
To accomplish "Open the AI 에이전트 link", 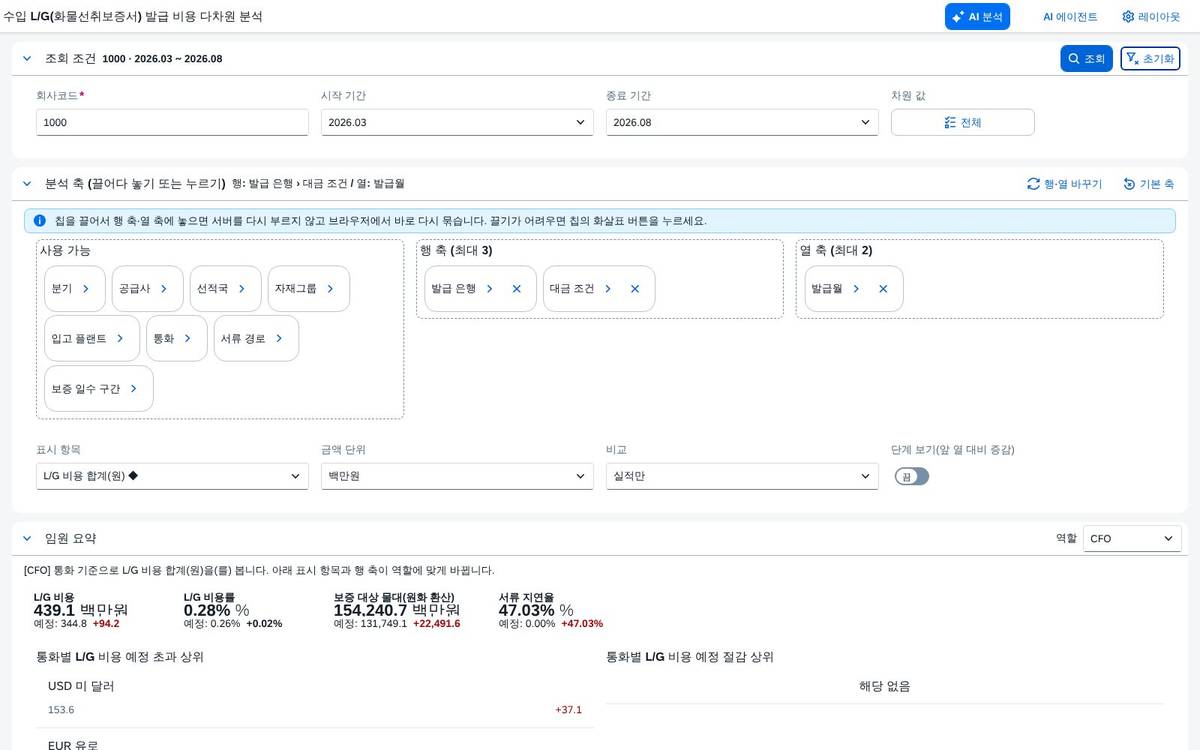I will [x=1070, y=16].
